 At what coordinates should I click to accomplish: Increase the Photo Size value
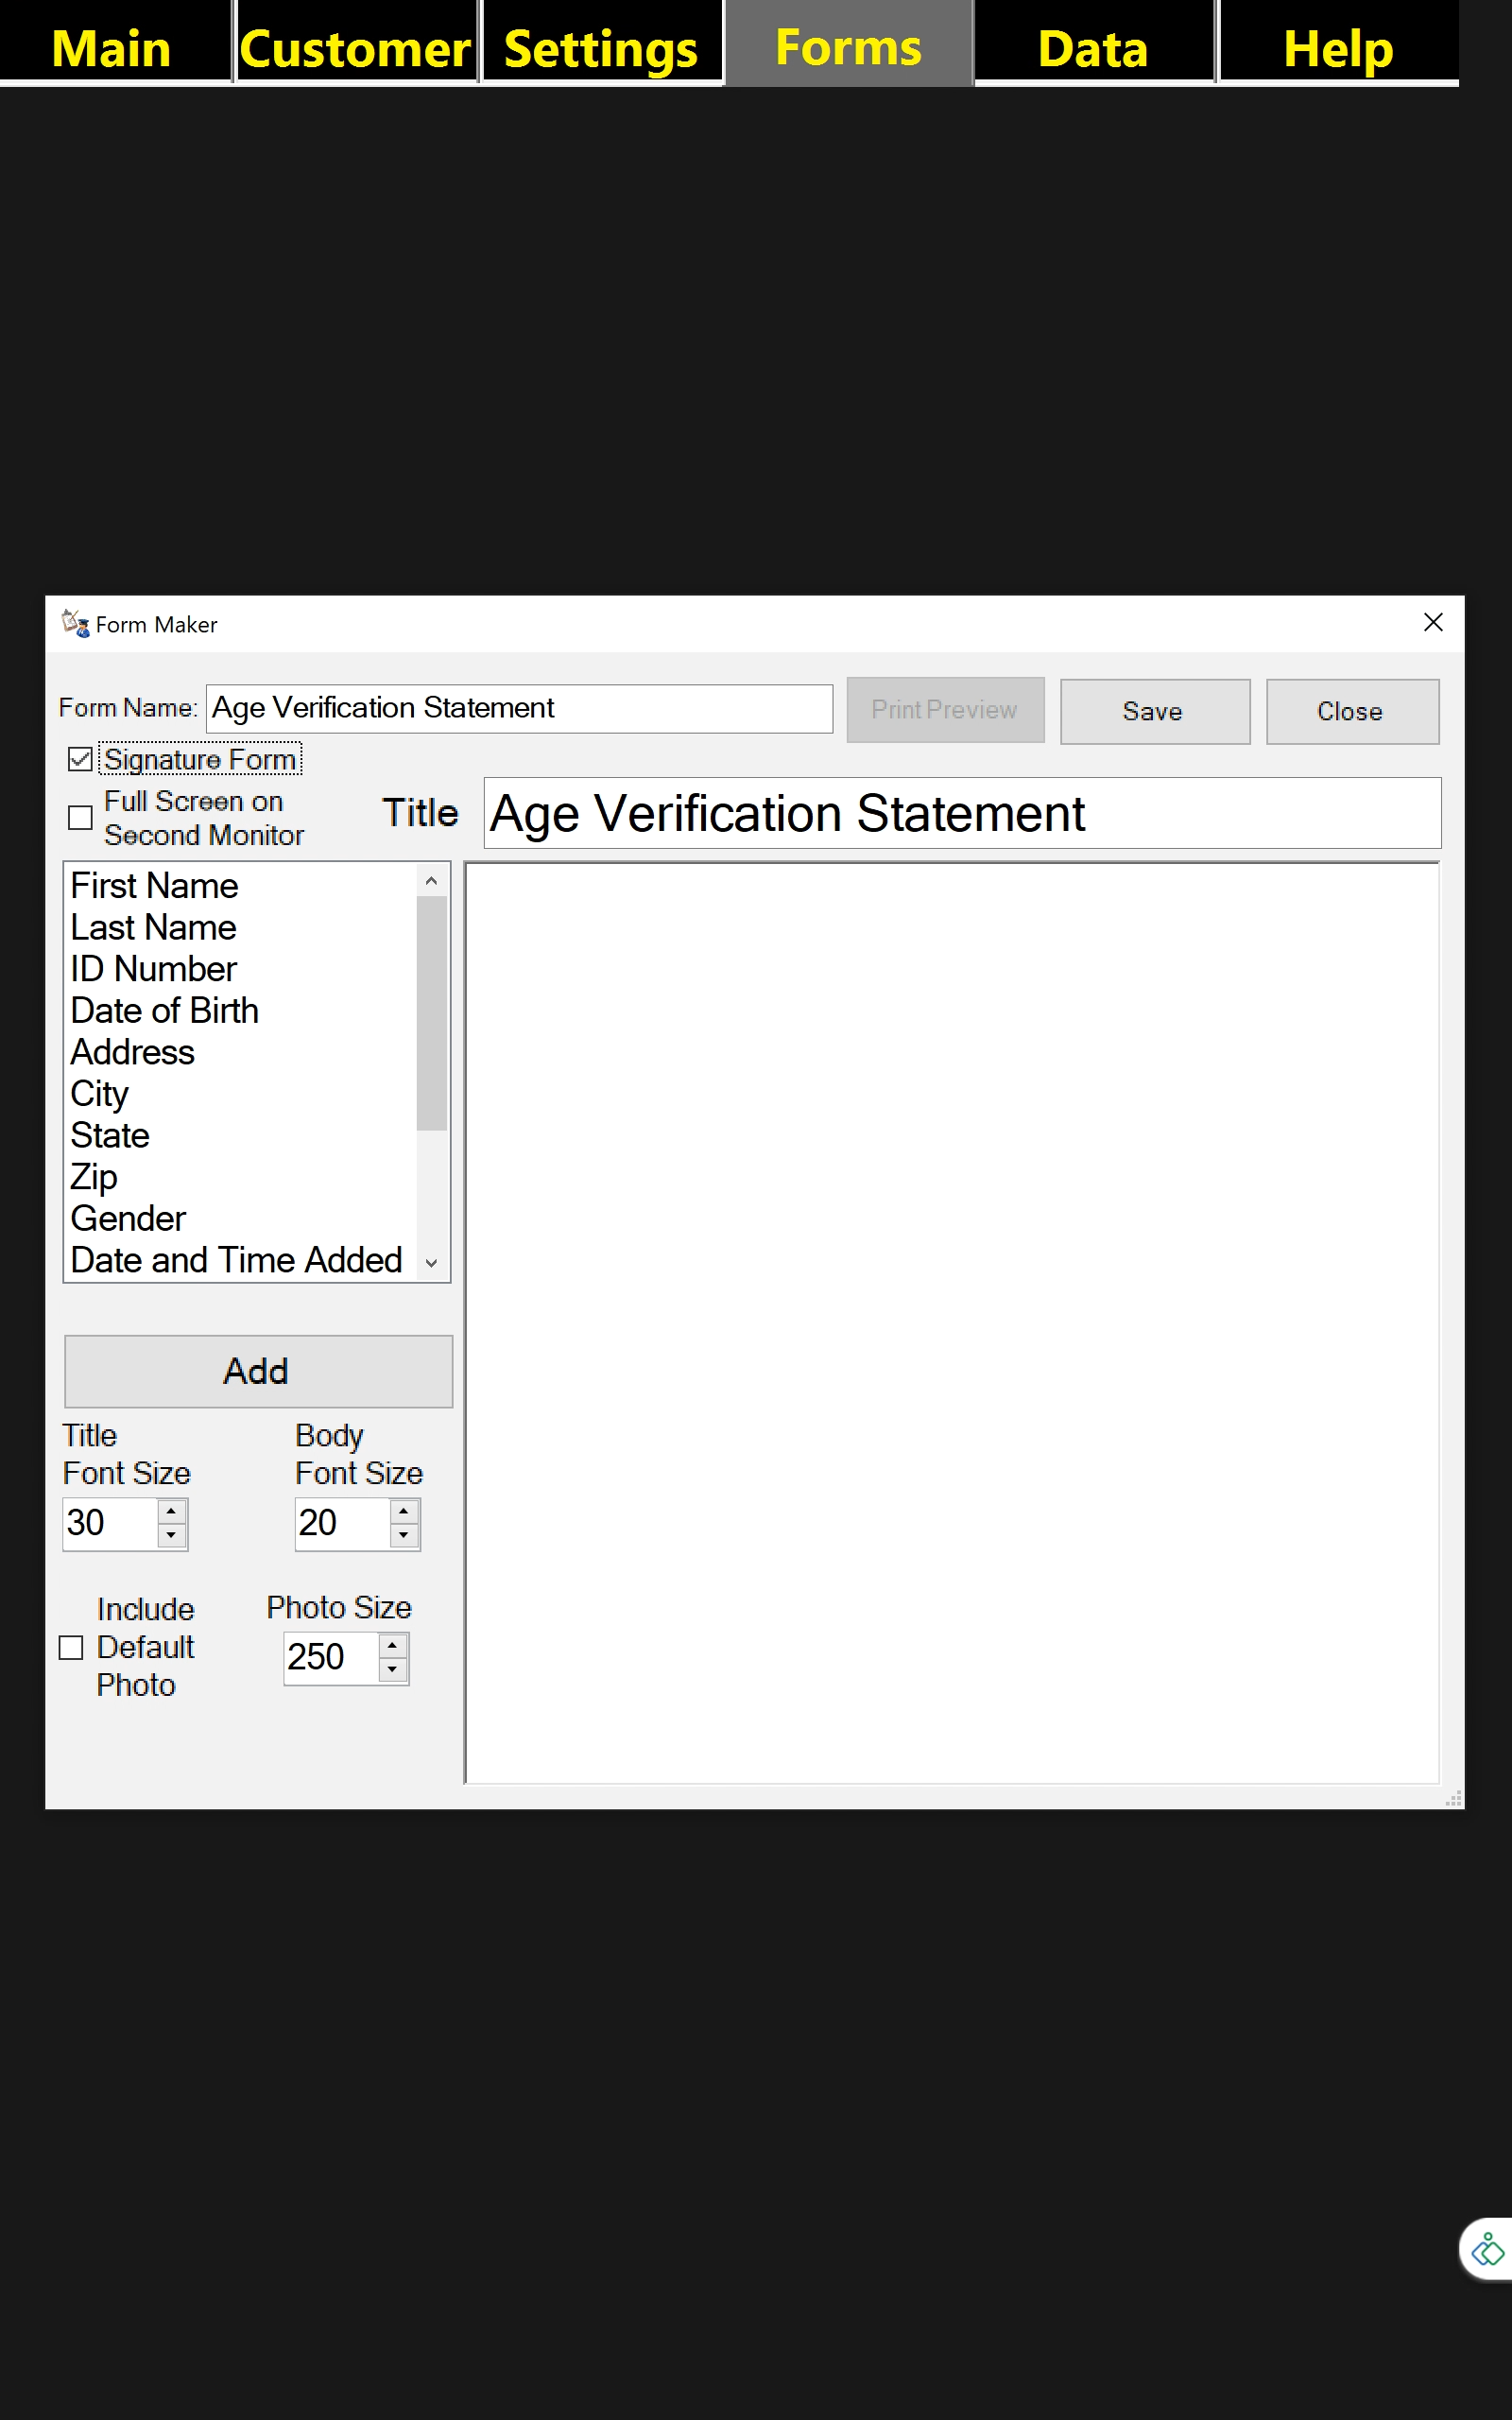393,1645
